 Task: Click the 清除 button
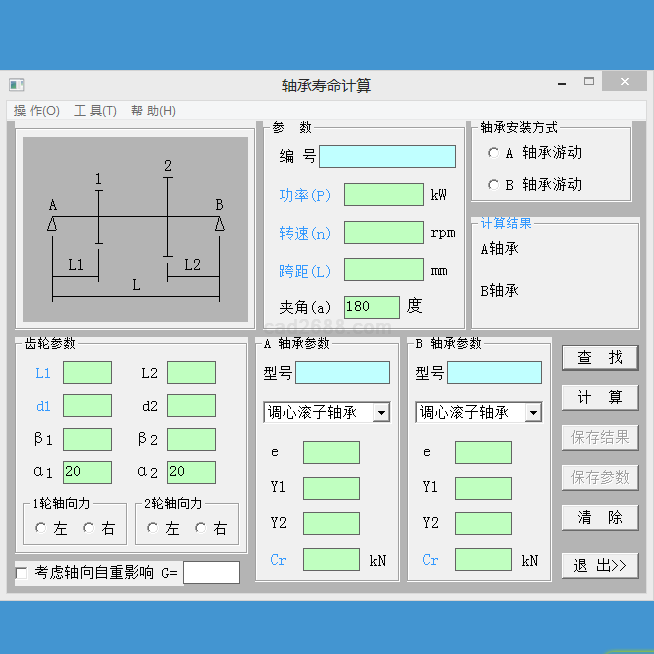[x=599, y=517]
